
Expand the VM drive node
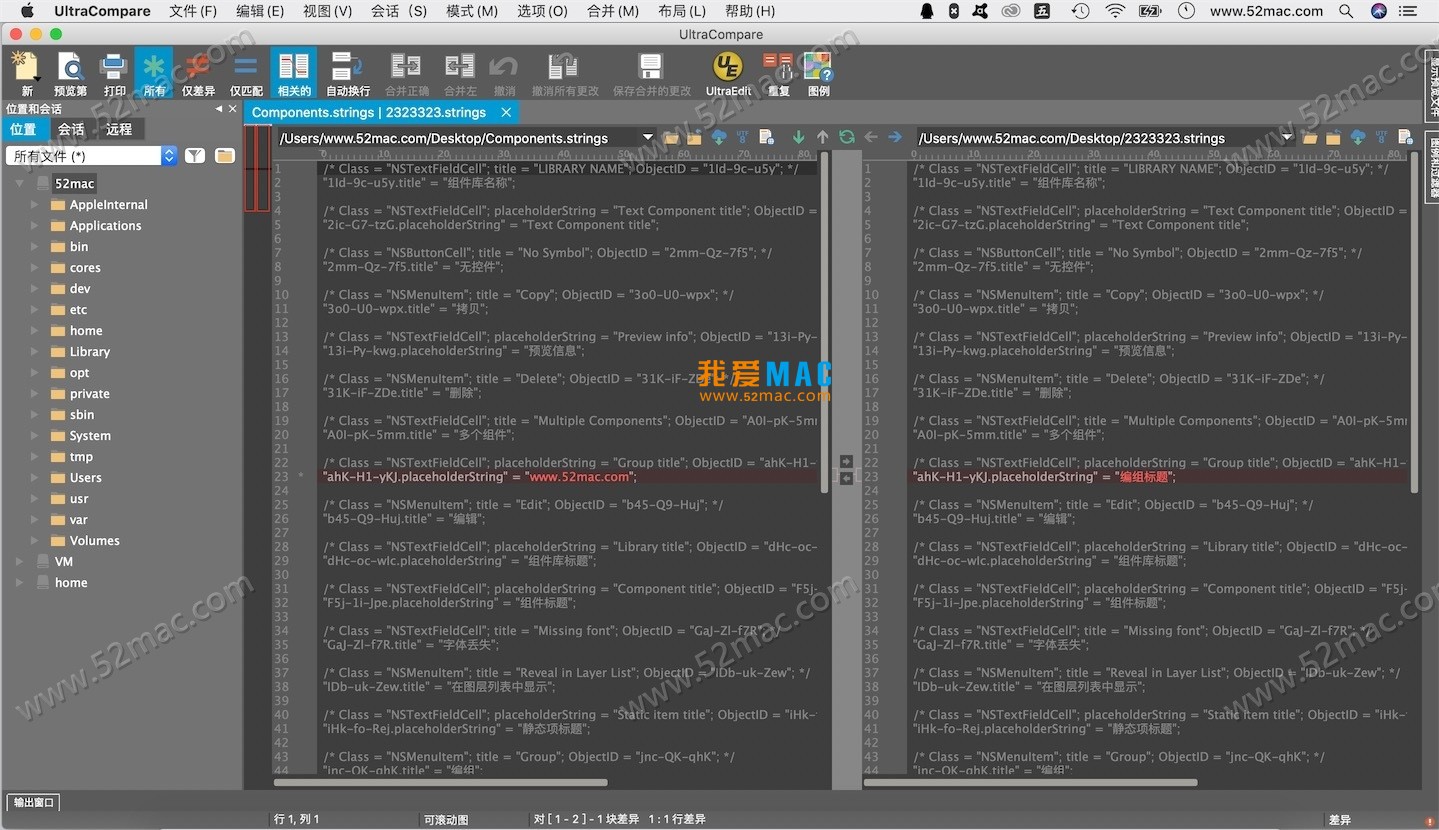[20, 562]
